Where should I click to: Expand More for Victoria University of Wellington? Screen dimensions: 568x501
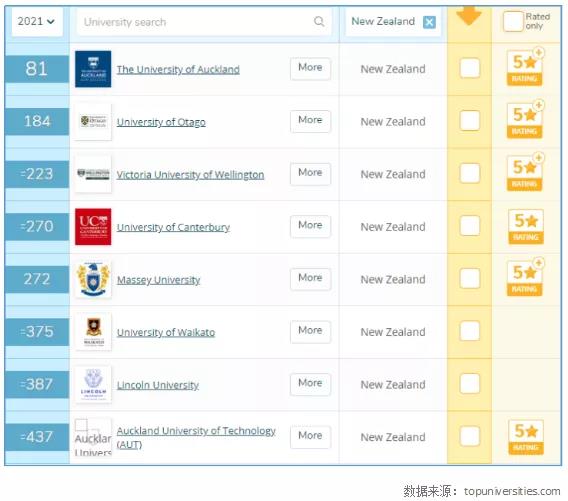[x=310, y=174]
